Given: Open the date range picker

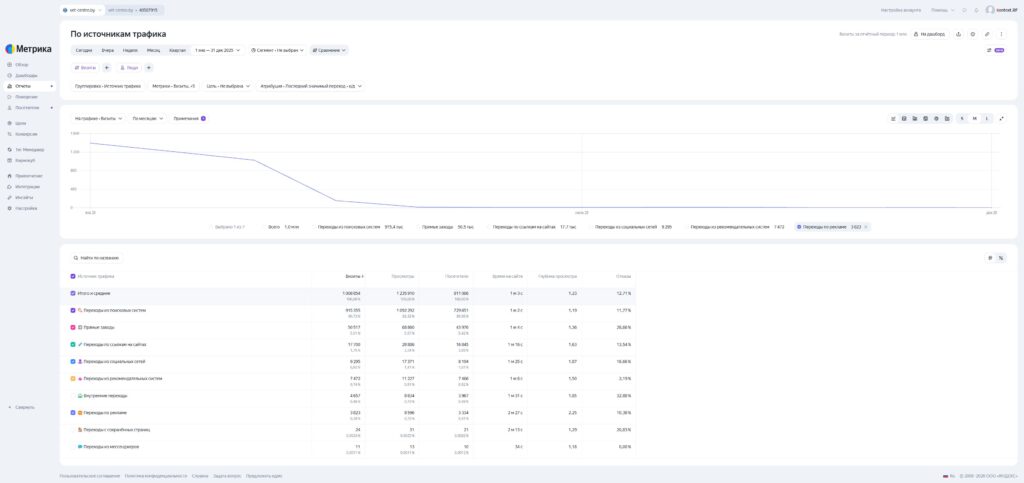Looking at the screenshot, I should click(217, 50).
